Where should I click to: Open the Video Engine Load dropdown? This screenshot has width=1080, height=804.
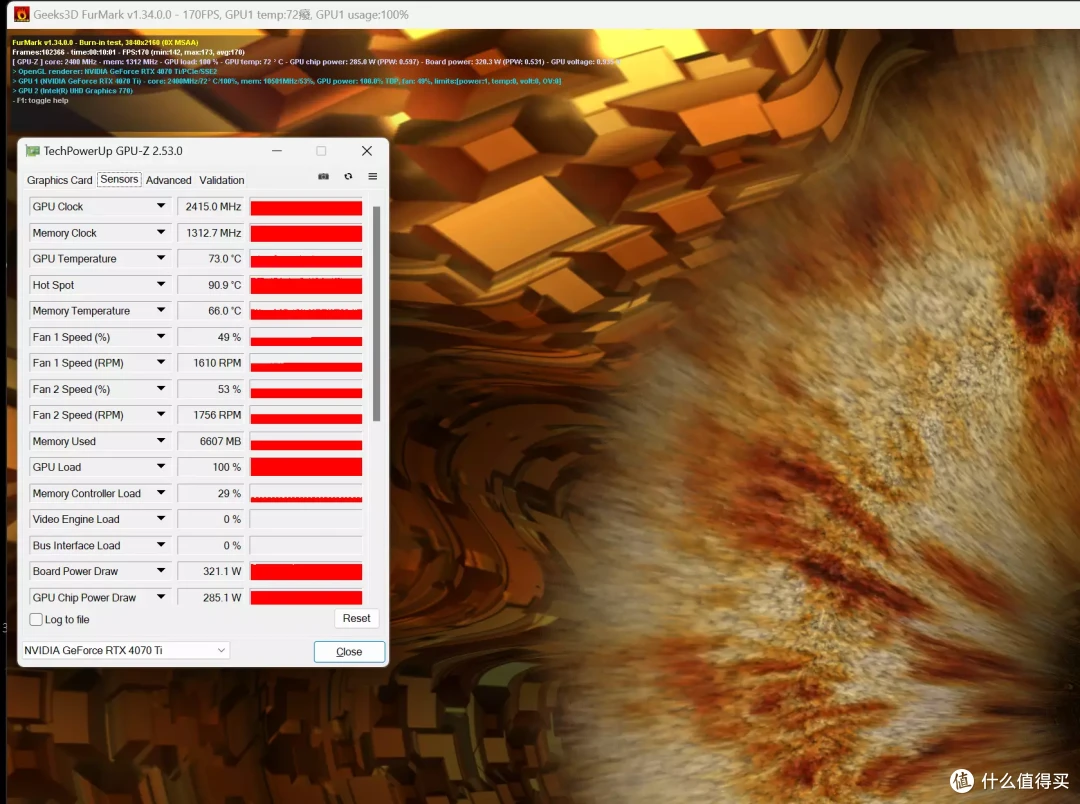[x=161, y=519]
